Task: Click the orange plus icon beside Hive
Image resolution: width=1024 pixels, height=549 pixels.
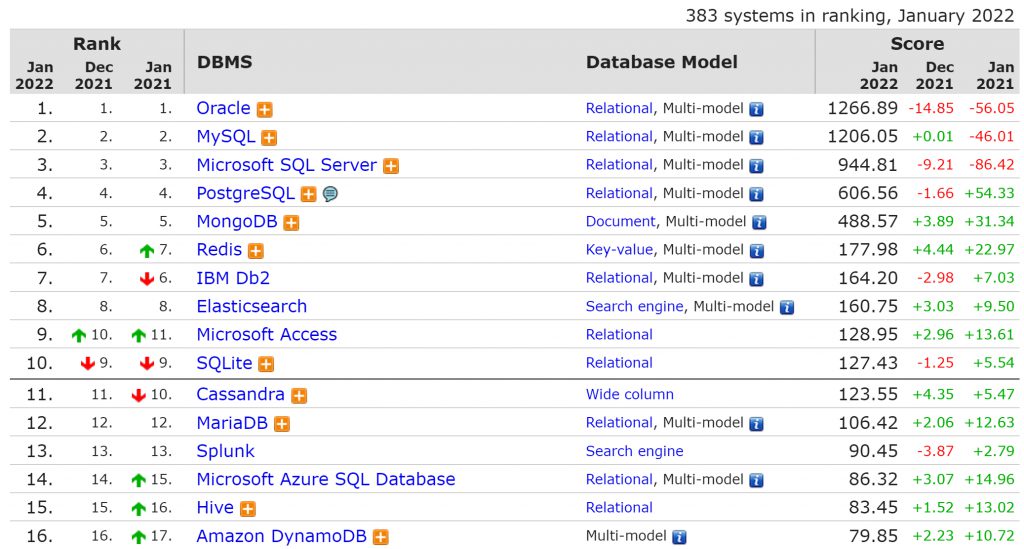Action: click(x=248, y=509)
